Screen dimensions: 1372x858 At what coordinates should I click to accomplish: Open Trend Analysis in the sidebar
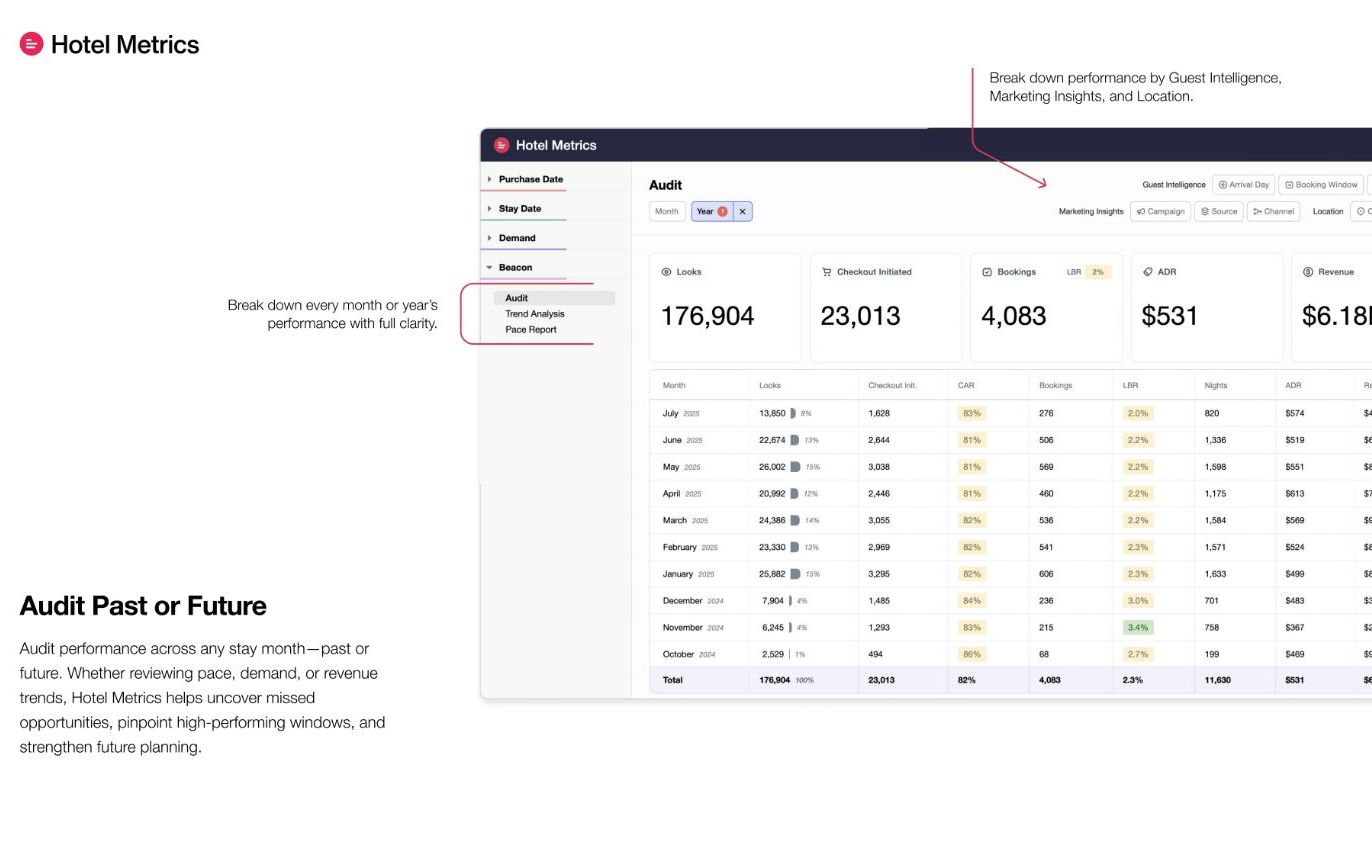click(x=535, y=314)
